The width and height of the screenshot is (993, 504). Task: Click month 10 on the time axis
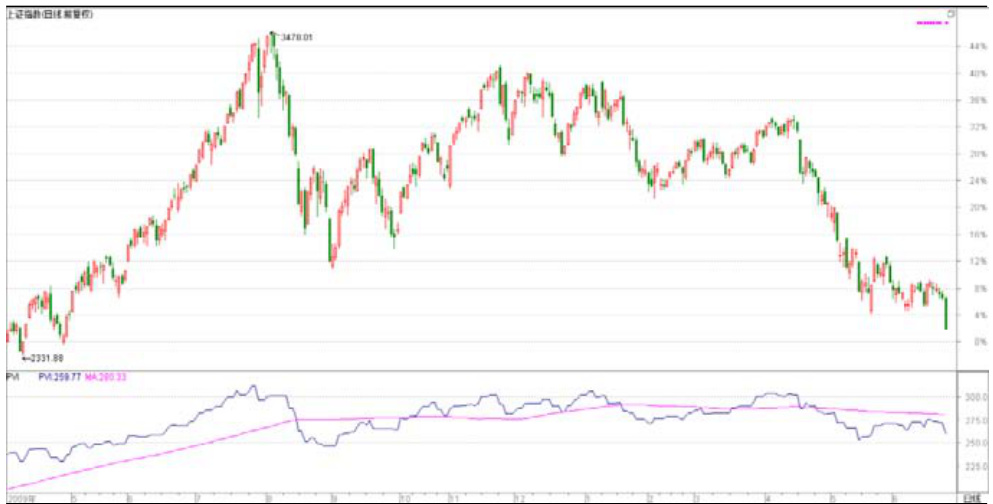404,496
